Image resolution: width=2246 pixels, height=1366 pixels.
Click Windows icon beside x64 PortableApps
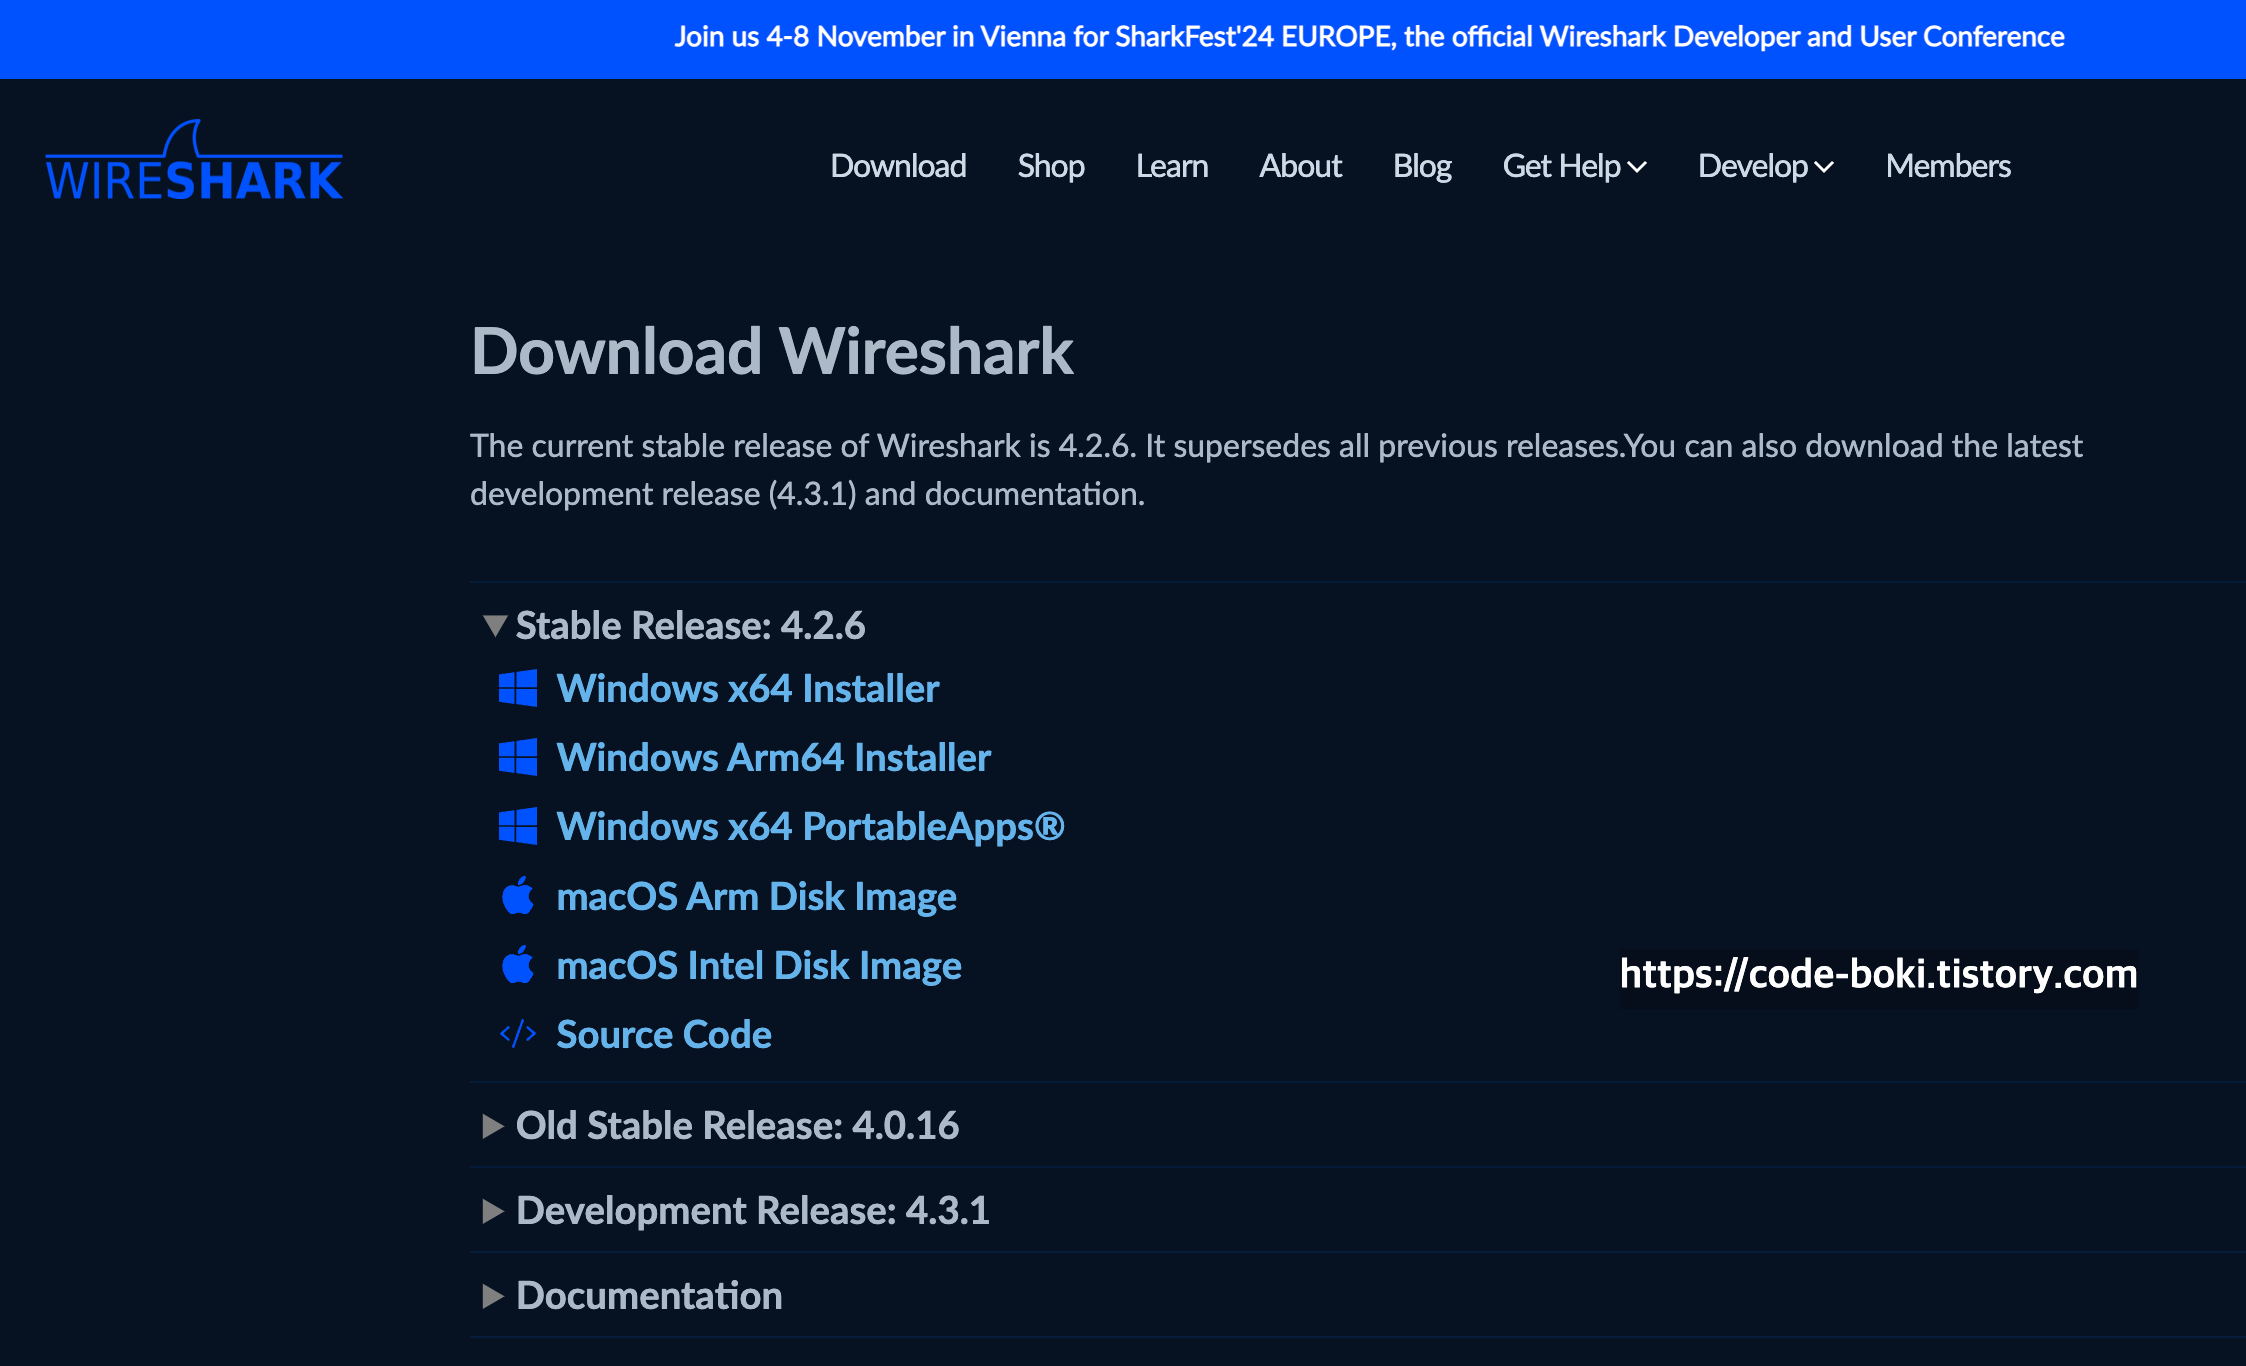(518, 827)
